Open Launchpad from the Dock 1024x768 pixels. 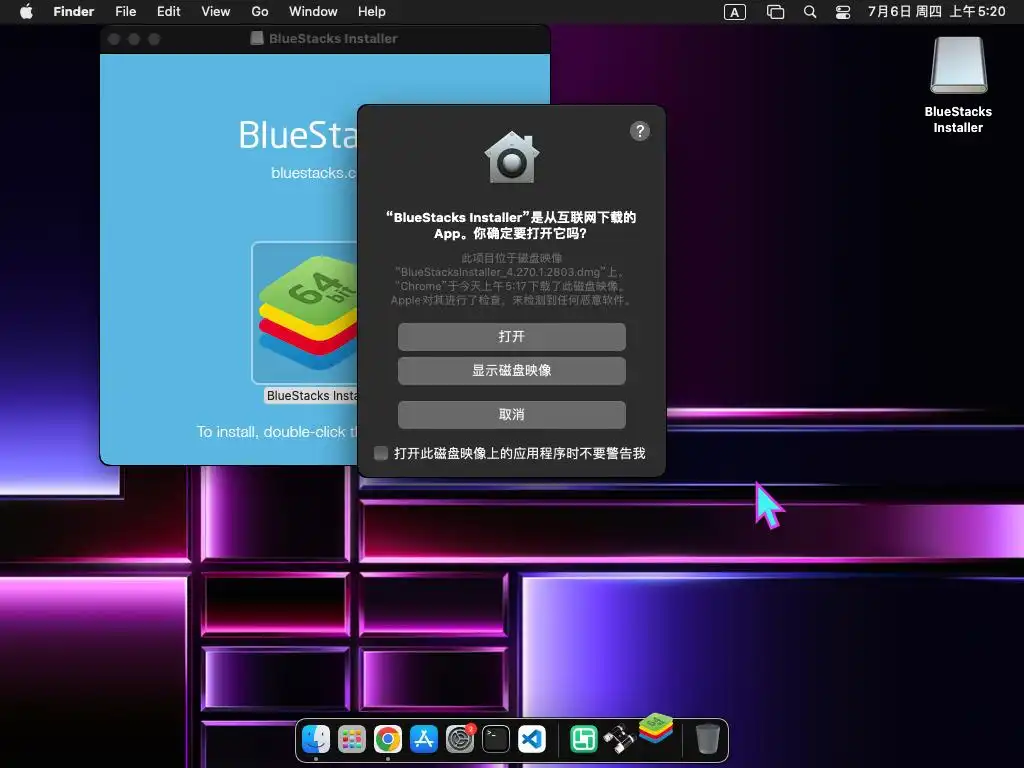pyautogui.click(x=352, y=739)
